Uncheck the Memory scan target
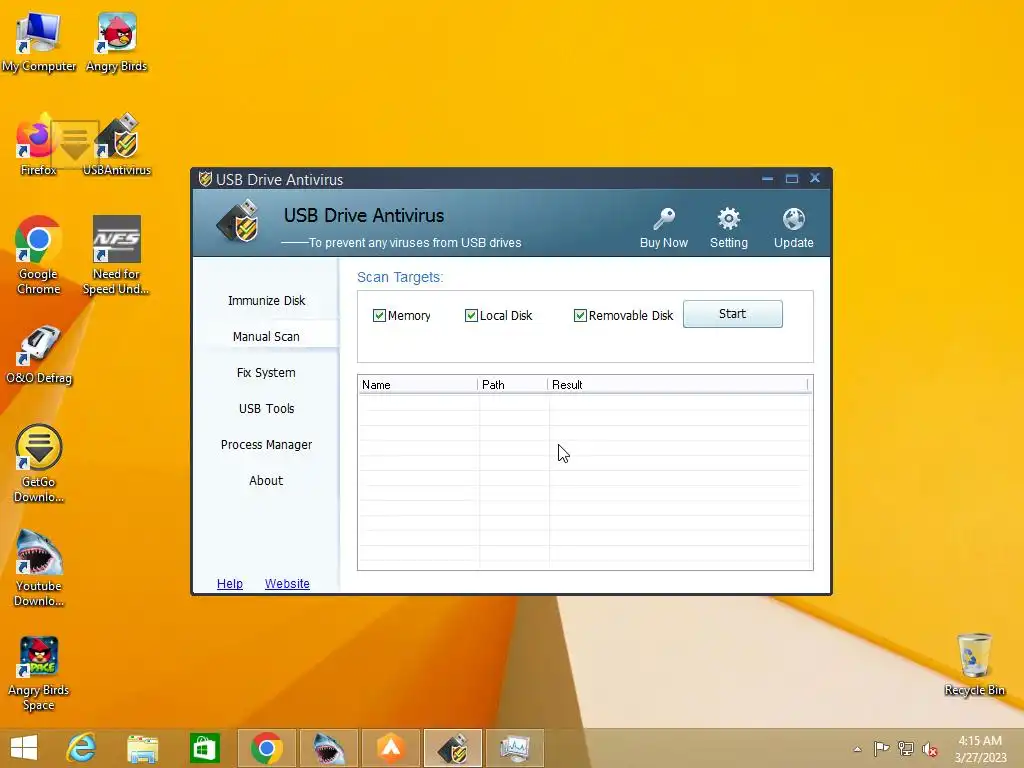The height and width of the screenshot is (768, 1024). point(379,315)
